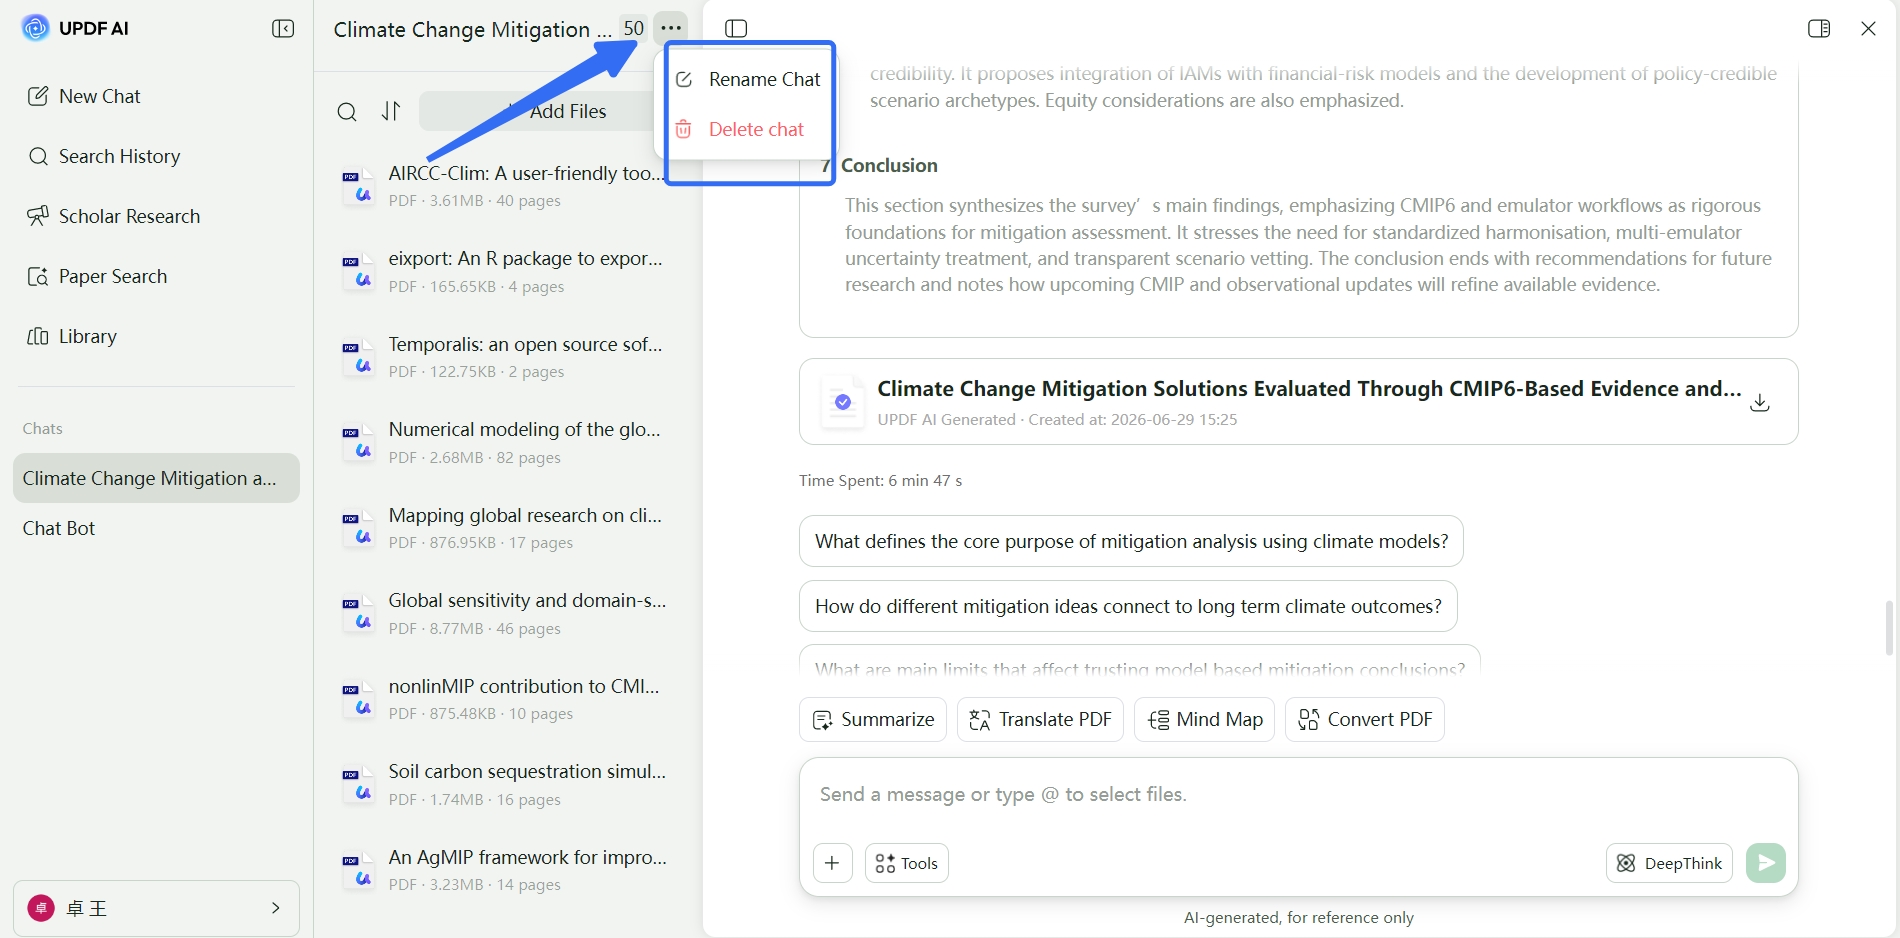The height and width of the screenshot is (938, 1900).
Task: Click the UPDF AI logo icon
Action: (x=35, y=28)
